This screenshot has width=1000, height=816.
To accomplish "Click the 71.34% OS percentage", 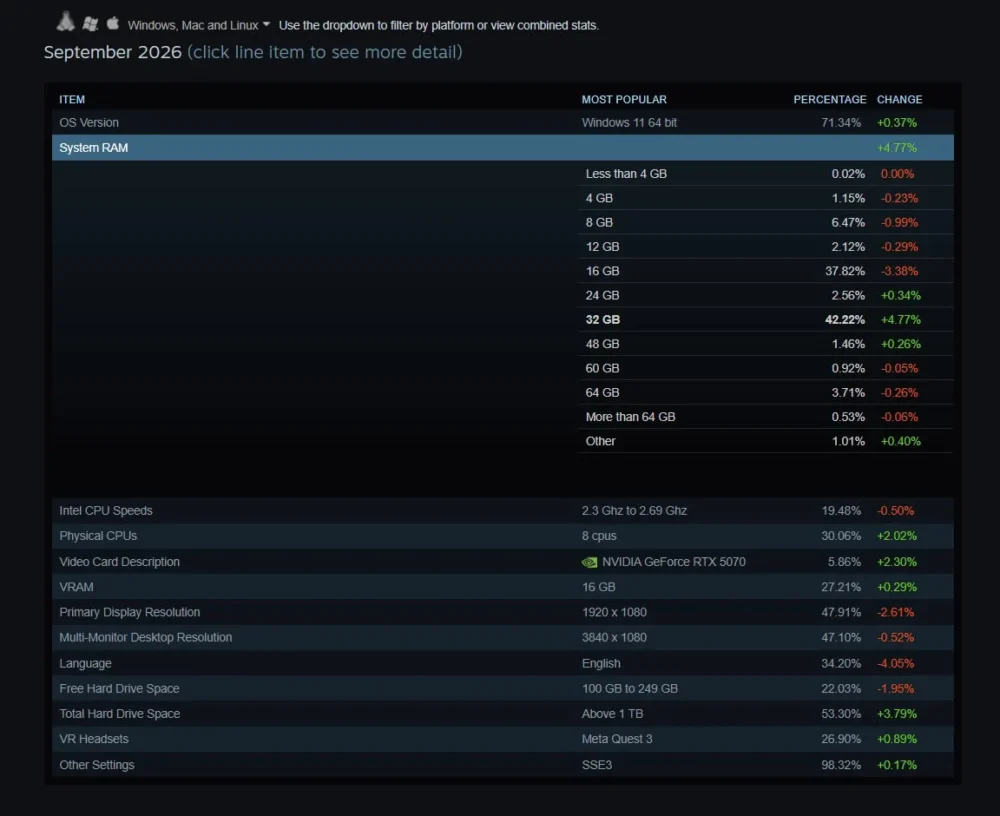I will (x=841, y=122).
